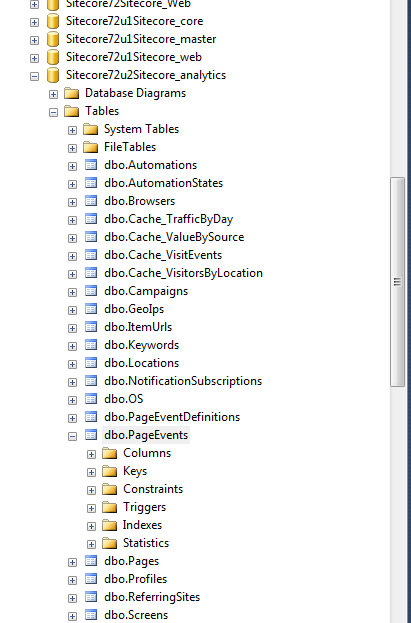
Task: Select the dbo.ItemUrls table label
Action: click(138, 327)
